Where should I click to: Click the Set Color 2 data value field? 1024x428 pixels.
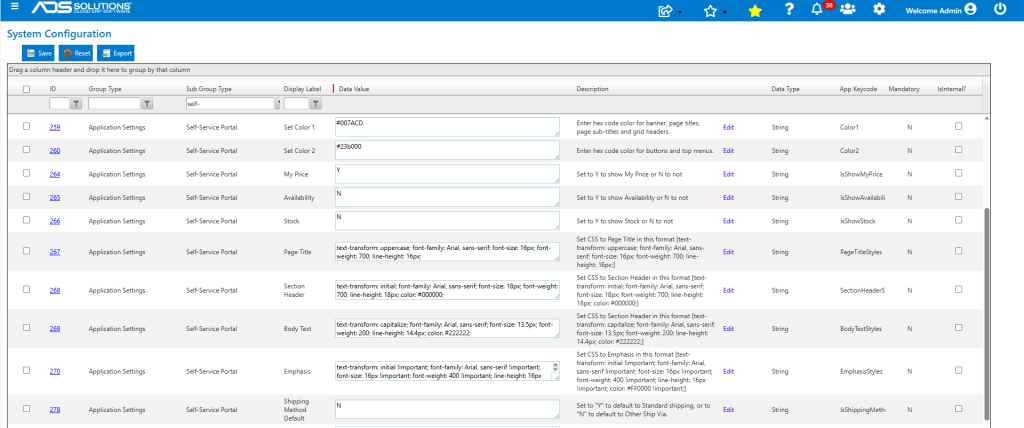447,150
